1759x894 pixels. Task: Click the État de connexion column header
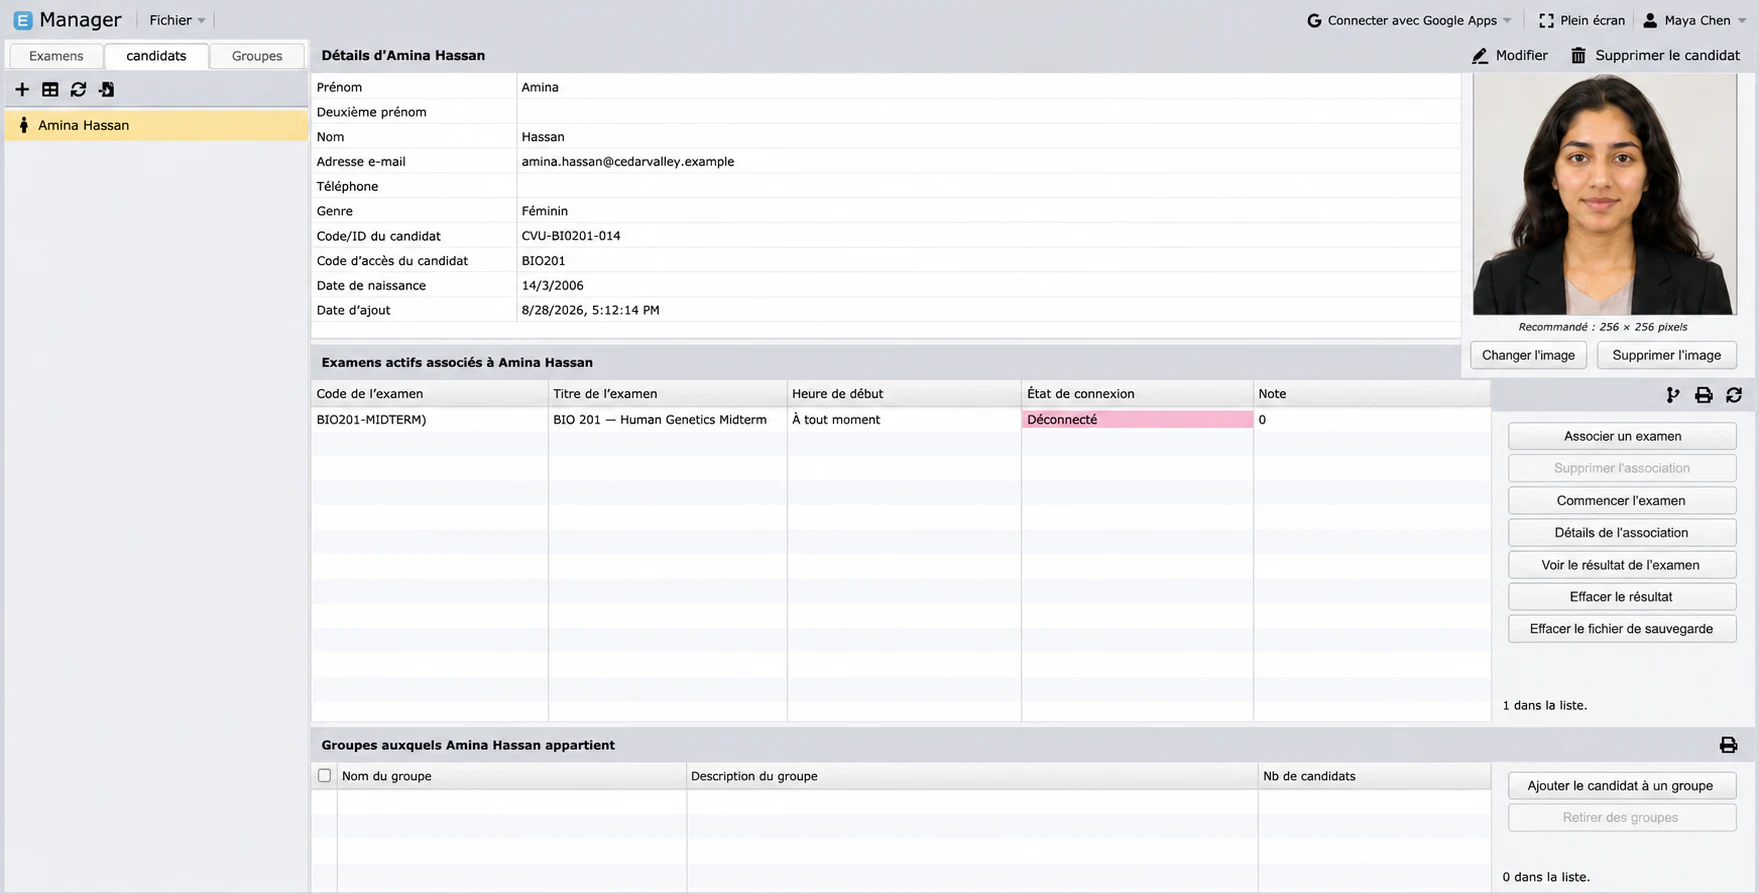(x=1137, y=393)
